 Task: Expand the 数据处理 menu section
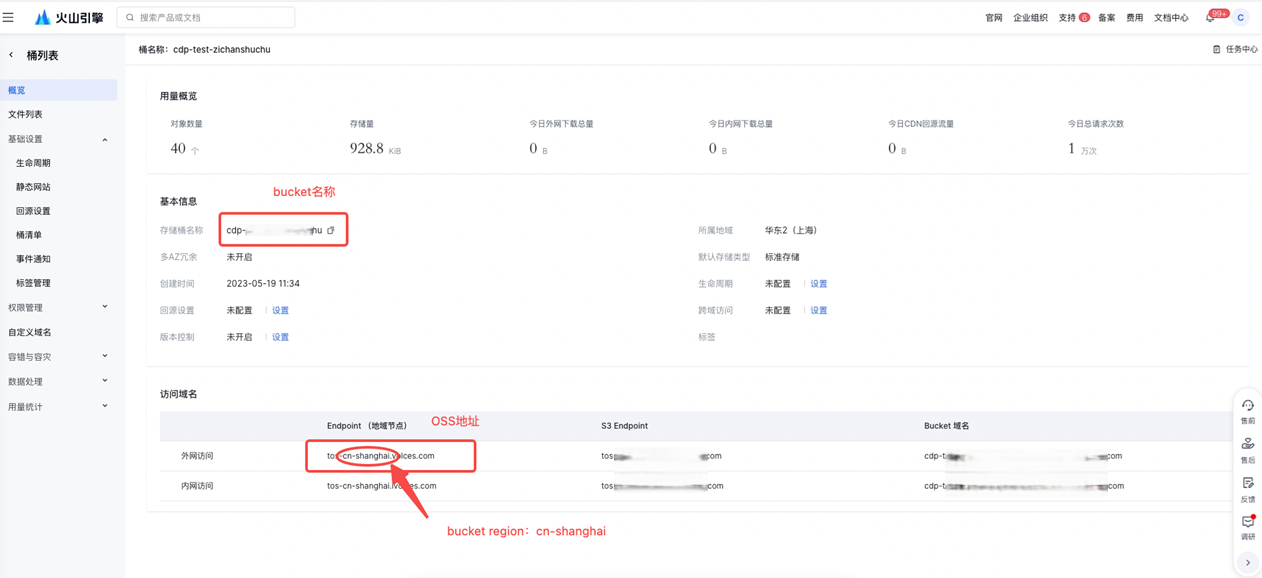tap(105, 381)
